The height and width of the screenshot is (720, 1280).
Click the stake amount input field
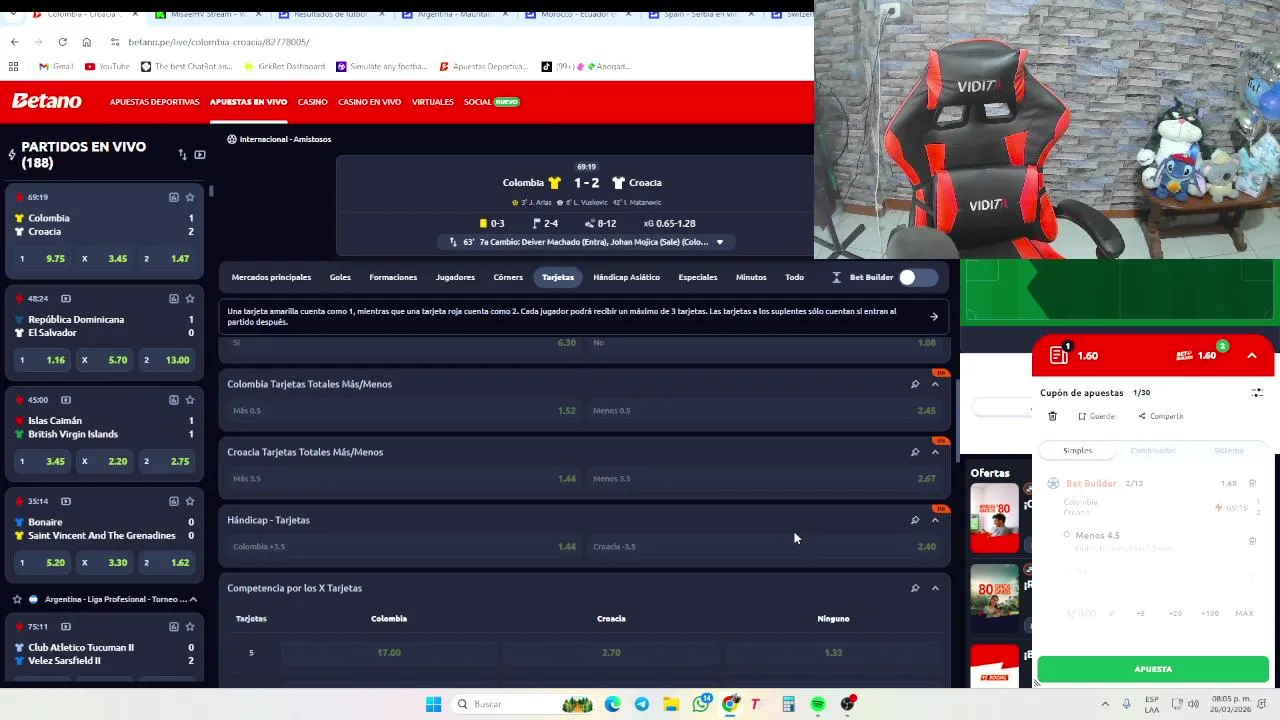[1082, 613]
